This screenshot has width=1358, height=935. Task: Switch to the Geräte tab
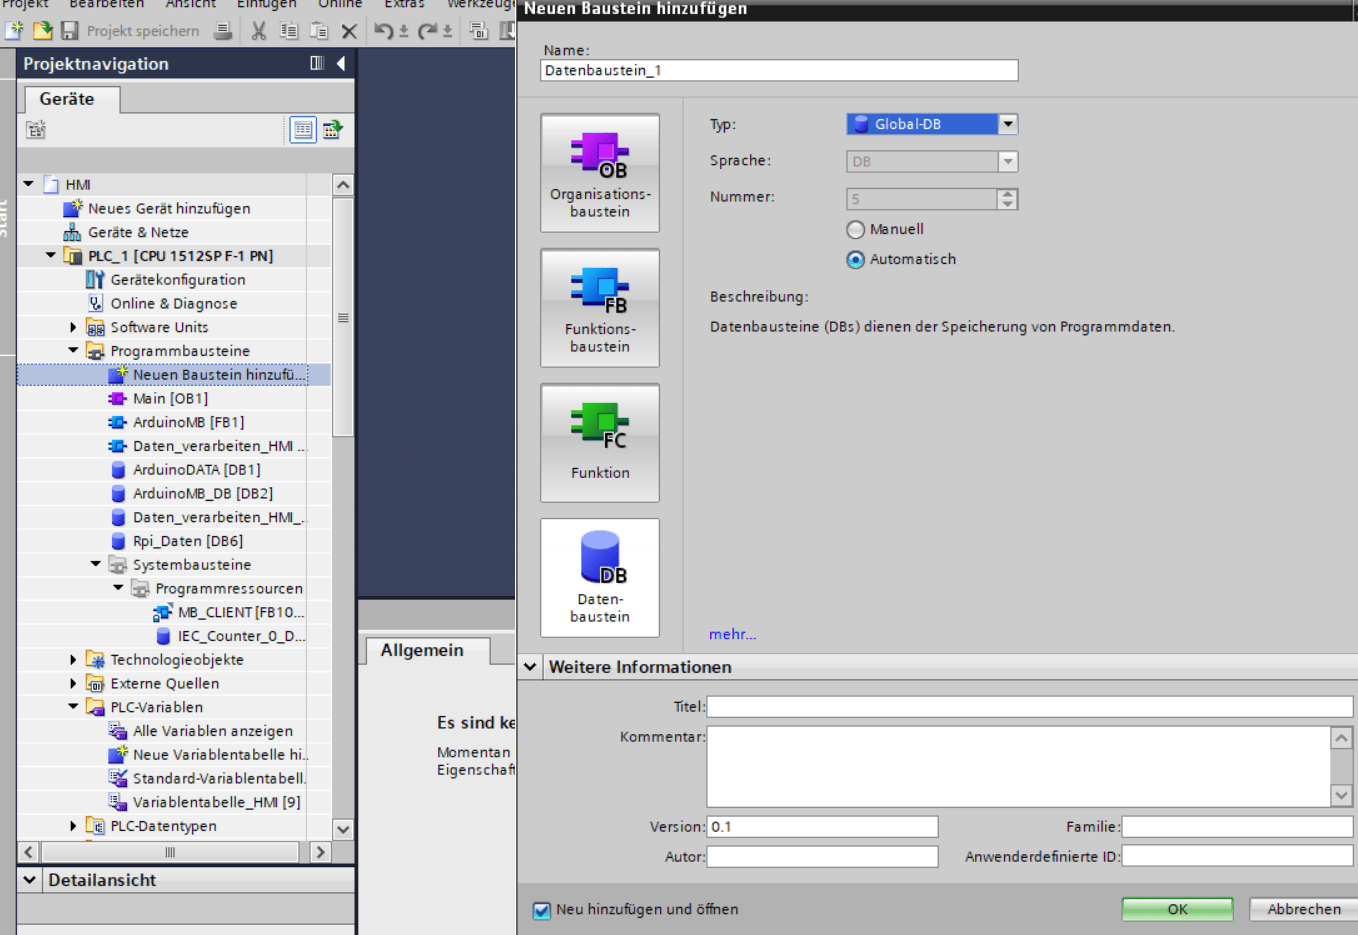[67, 99]
